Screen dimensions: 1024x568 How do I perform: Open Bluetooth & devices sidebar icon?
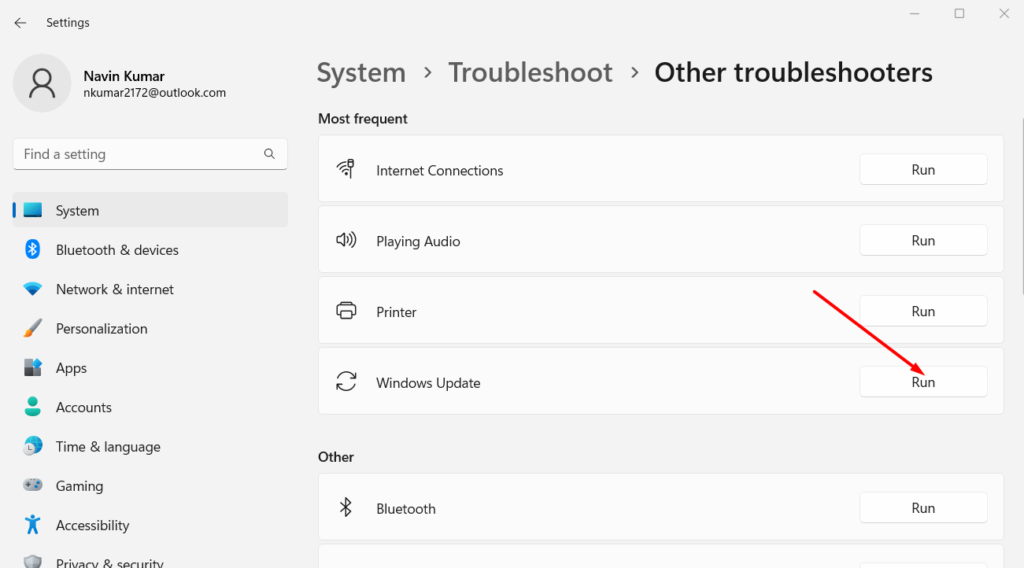click(x=33, y=250)
